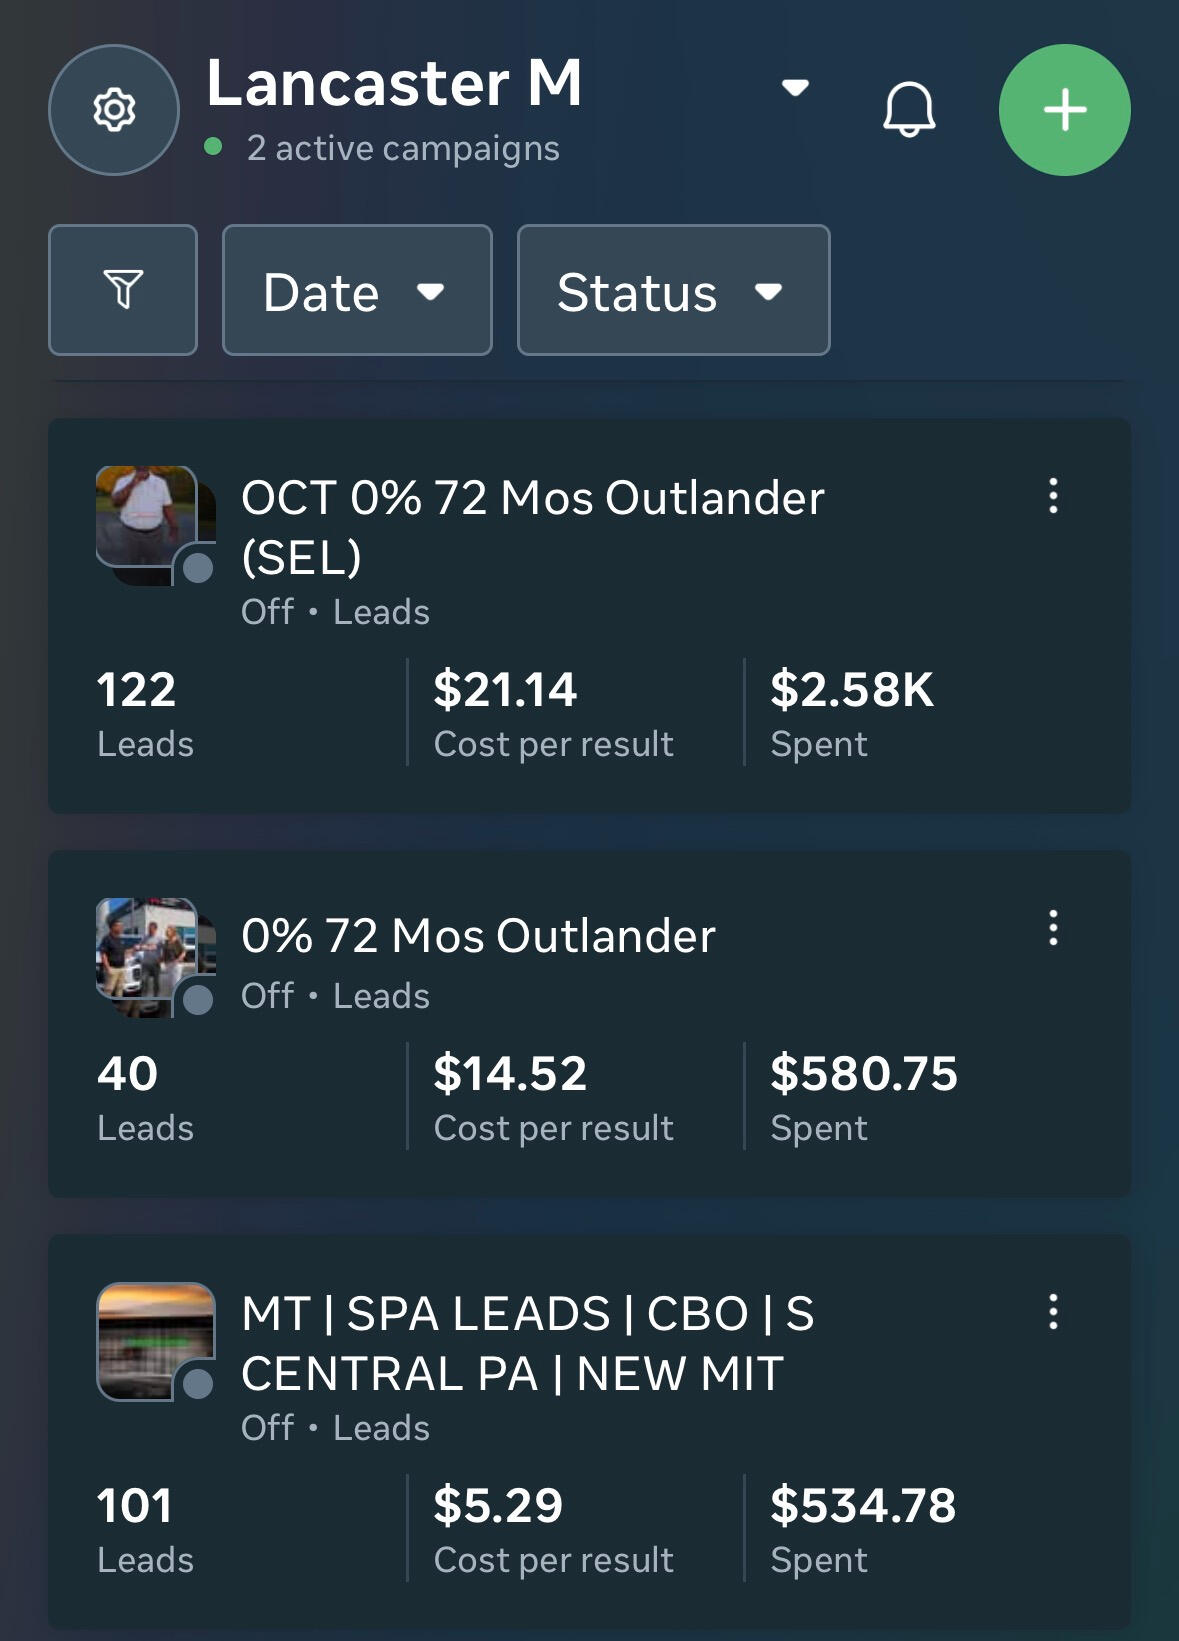Tap the green plus create button
This screenshot has height=1641, width=1179.
[1065, 110]
